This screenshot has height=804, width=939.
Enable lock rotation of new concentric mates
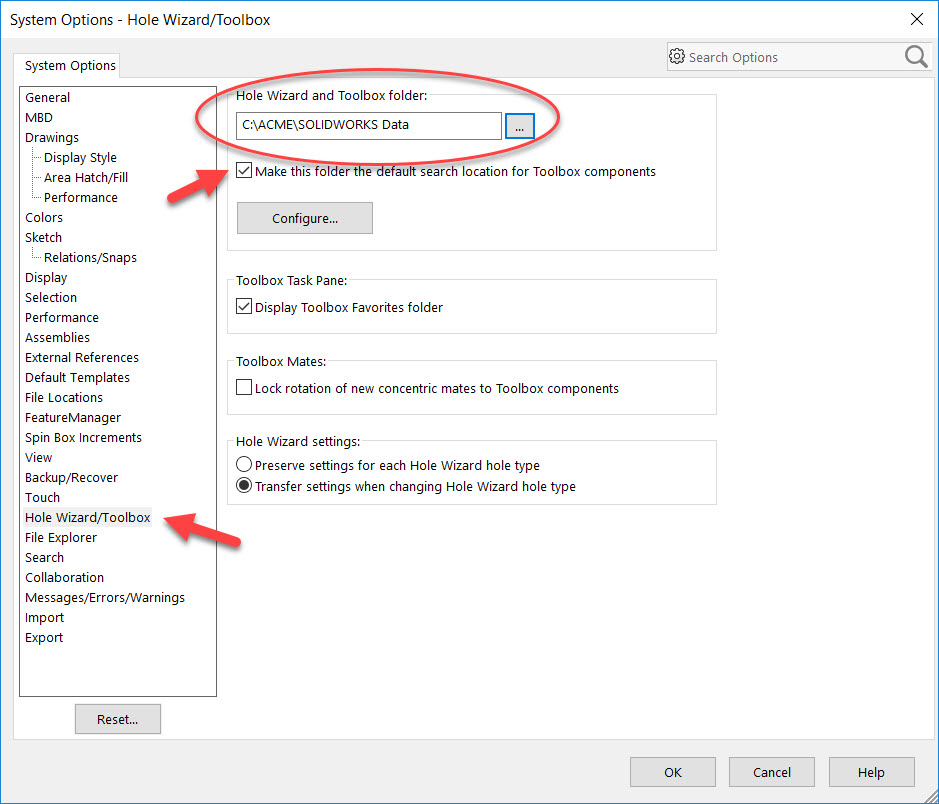tap(244, 387)
